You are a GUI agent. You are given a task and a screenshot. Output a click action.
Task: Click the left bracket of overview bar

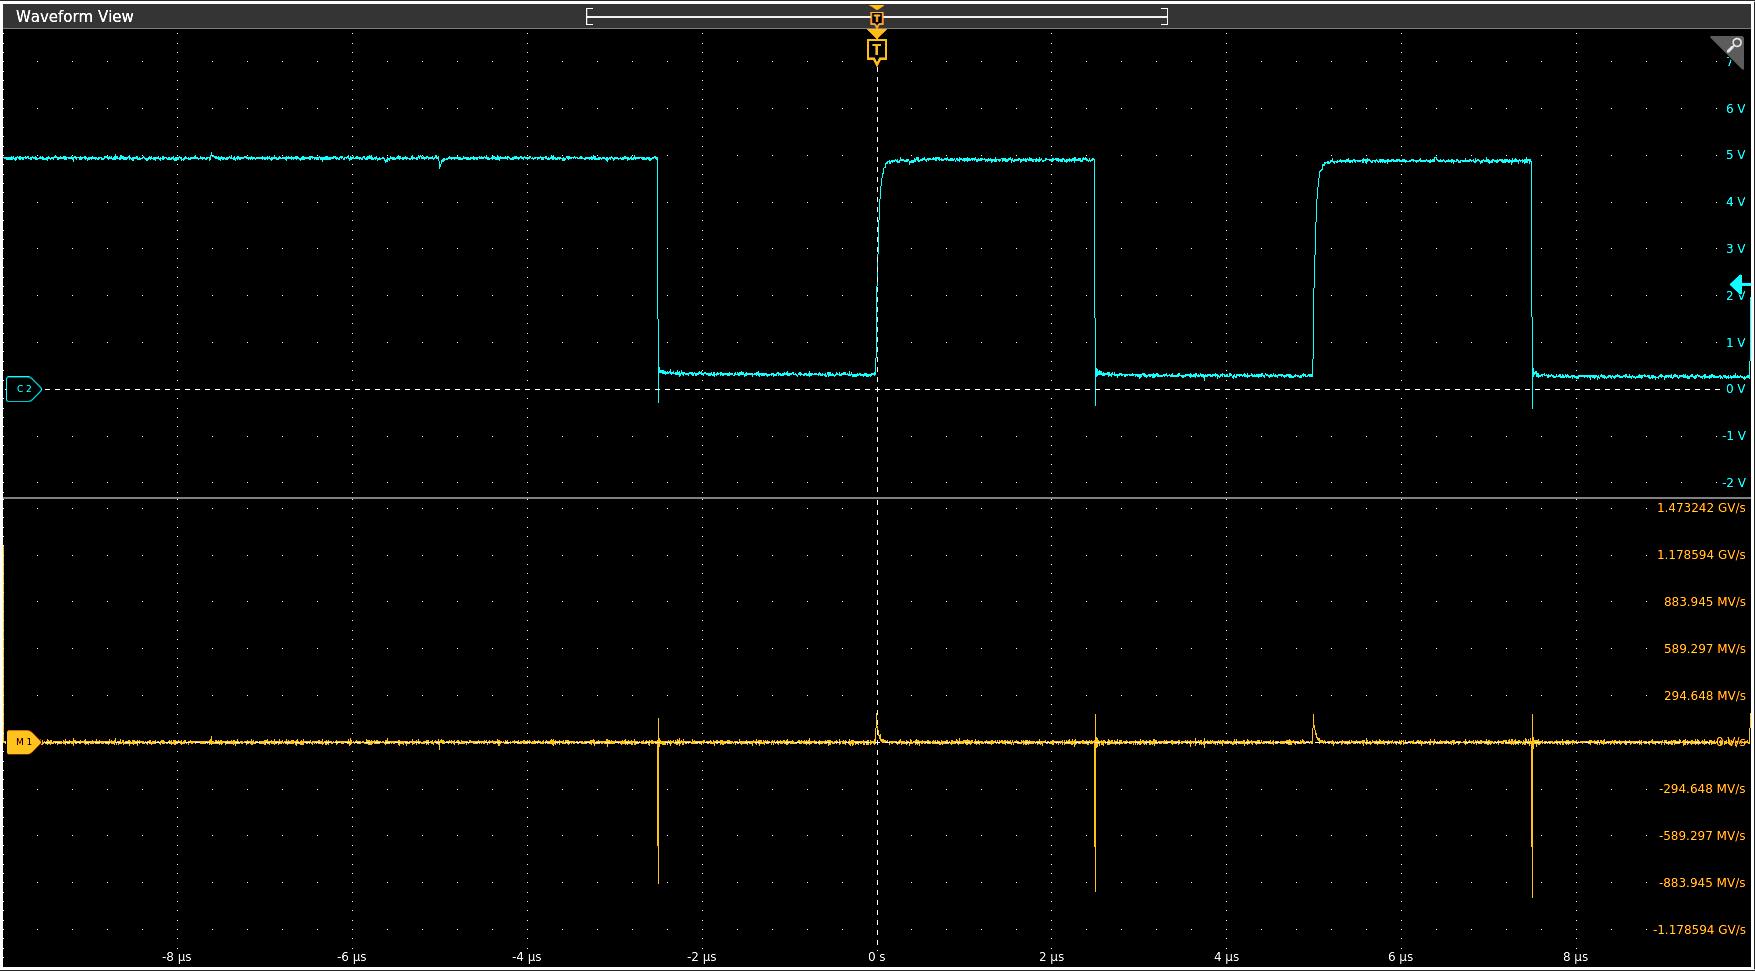point(589,17)
